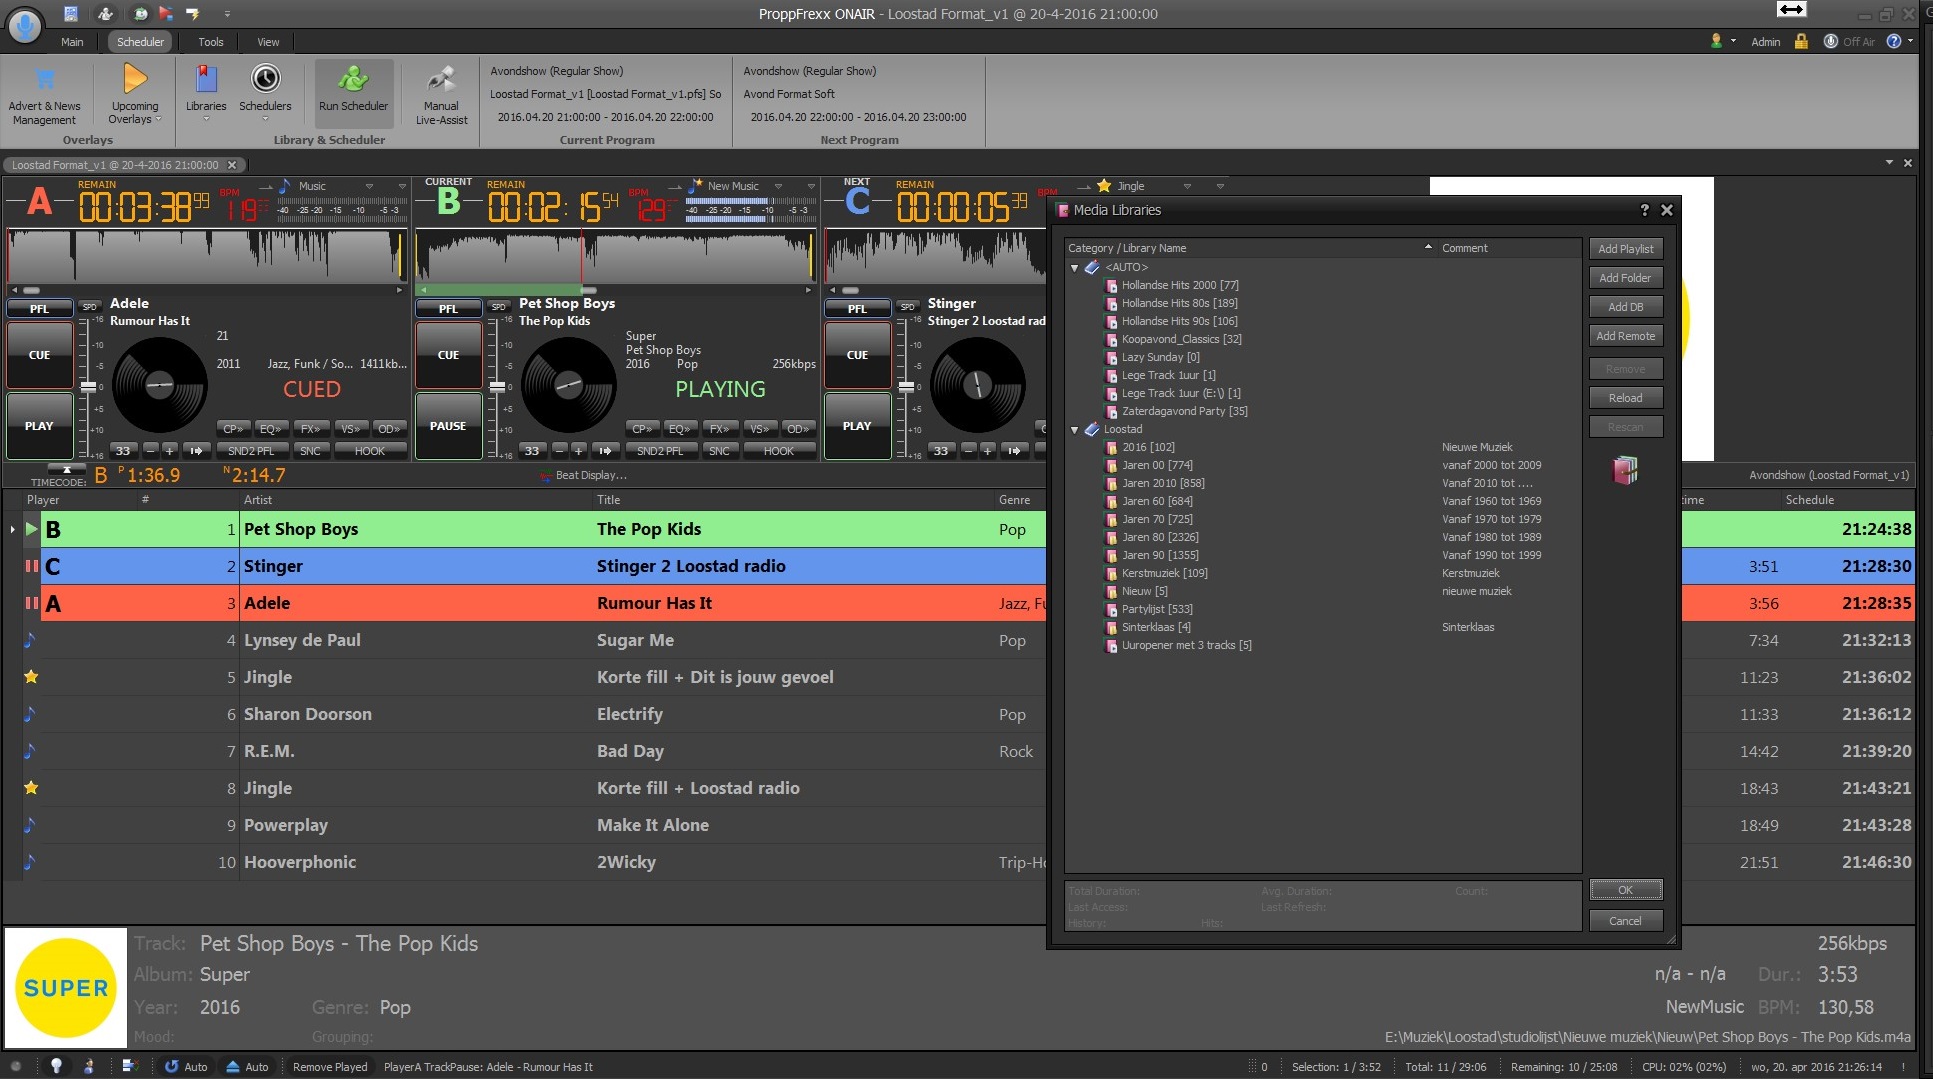Toggle SNC on Player B
1933x1079 pixels.
[x=719, y=451]
